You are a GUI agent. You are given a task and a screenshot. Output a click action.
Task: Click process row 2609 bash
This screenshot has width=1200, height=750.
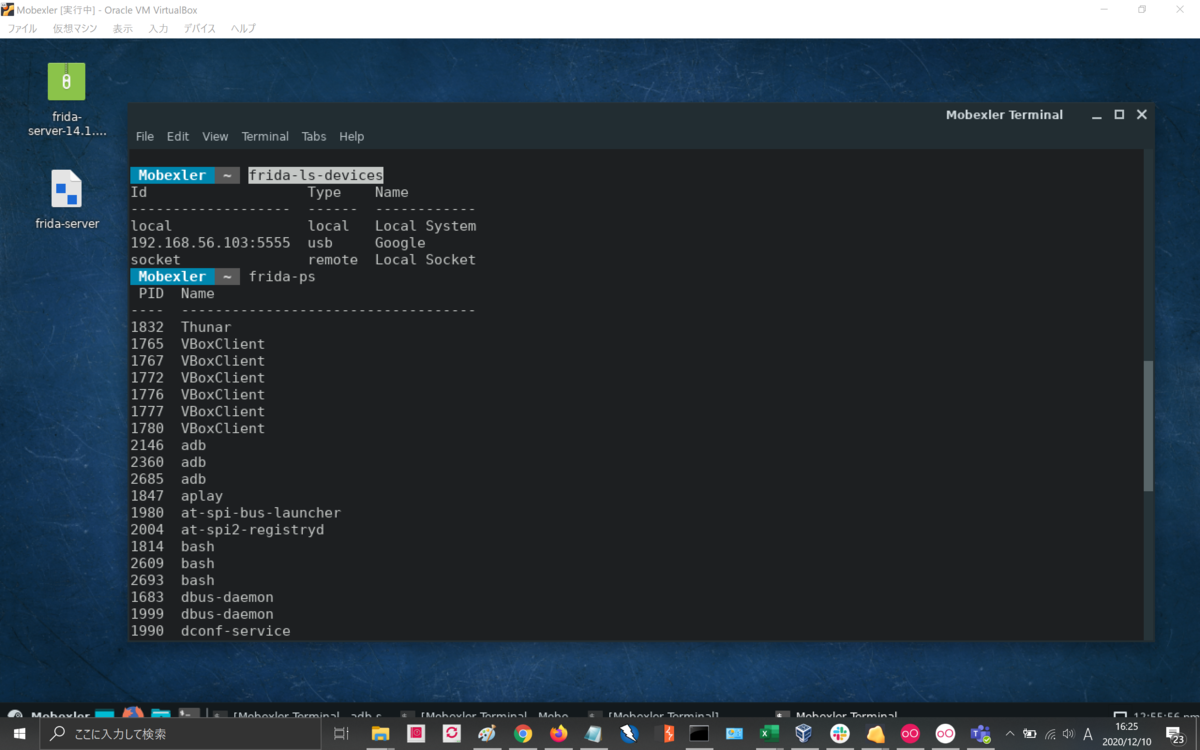pos(173,564)
